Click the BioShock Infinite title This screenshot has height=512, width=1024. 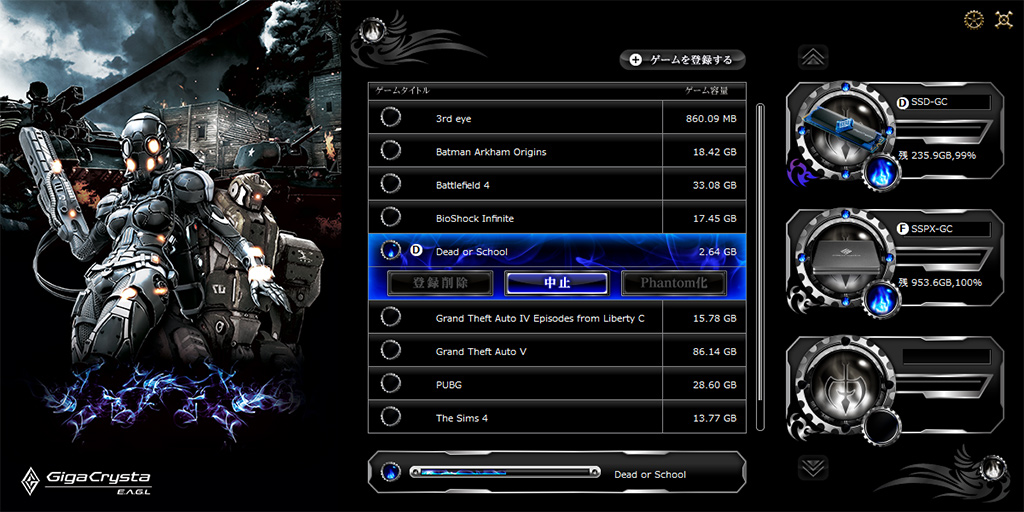[x=477, y=218]
